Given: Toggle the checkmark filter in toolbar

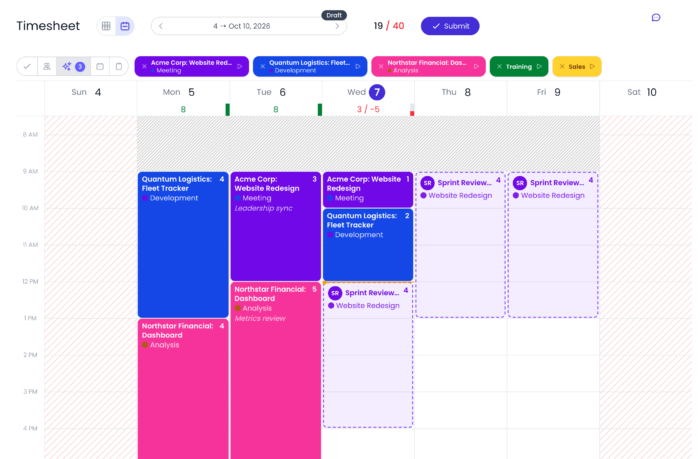Looking at the screenshot, I should [27, 67].
